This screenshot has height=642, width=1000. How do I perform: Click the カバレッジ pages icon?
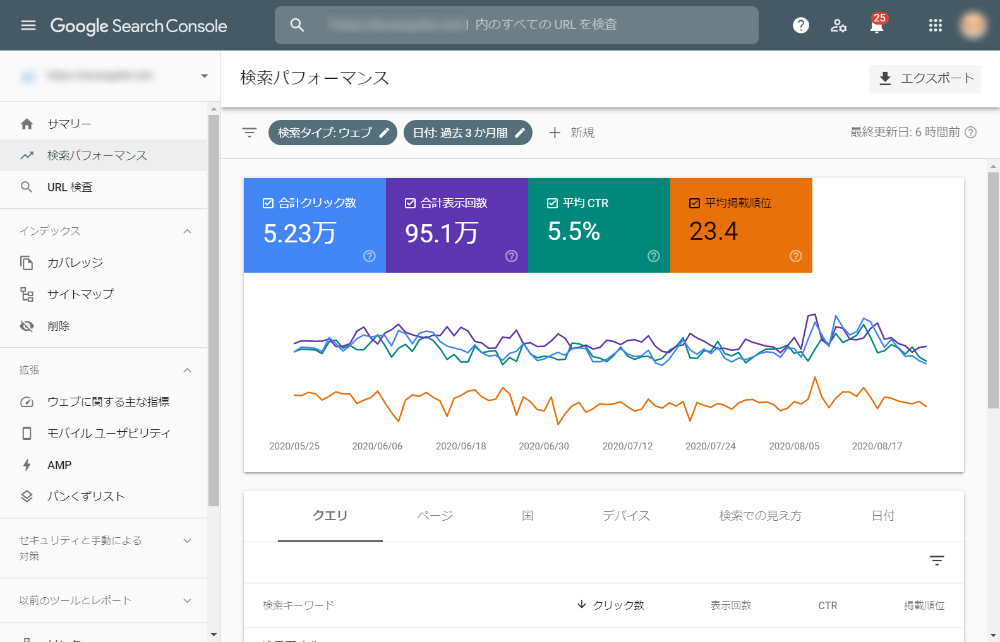[x=27, y=263]
